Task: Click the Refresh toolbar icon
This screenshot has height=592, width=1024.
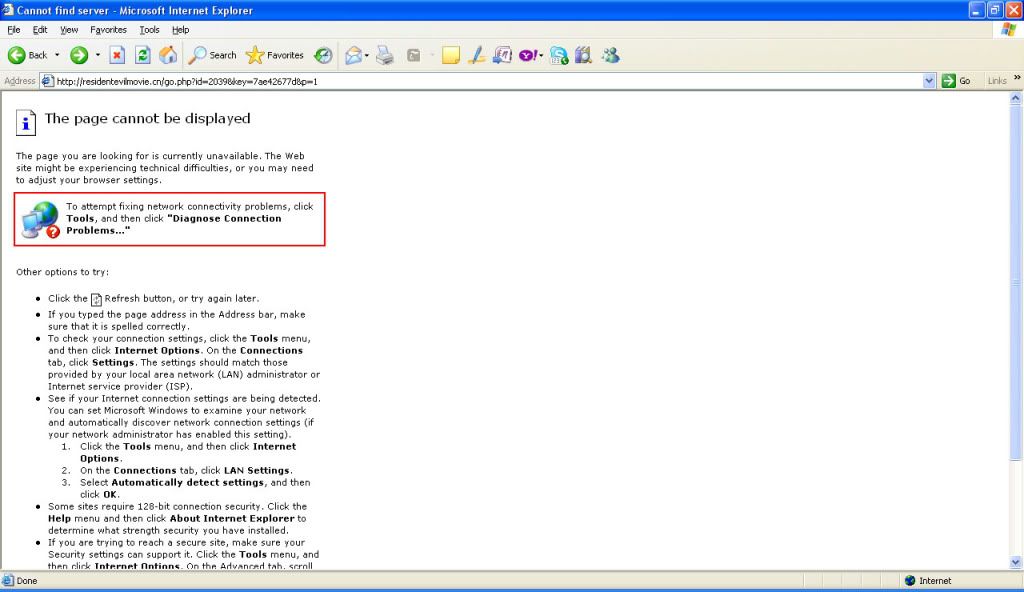Action: click(x=142, y=55)
